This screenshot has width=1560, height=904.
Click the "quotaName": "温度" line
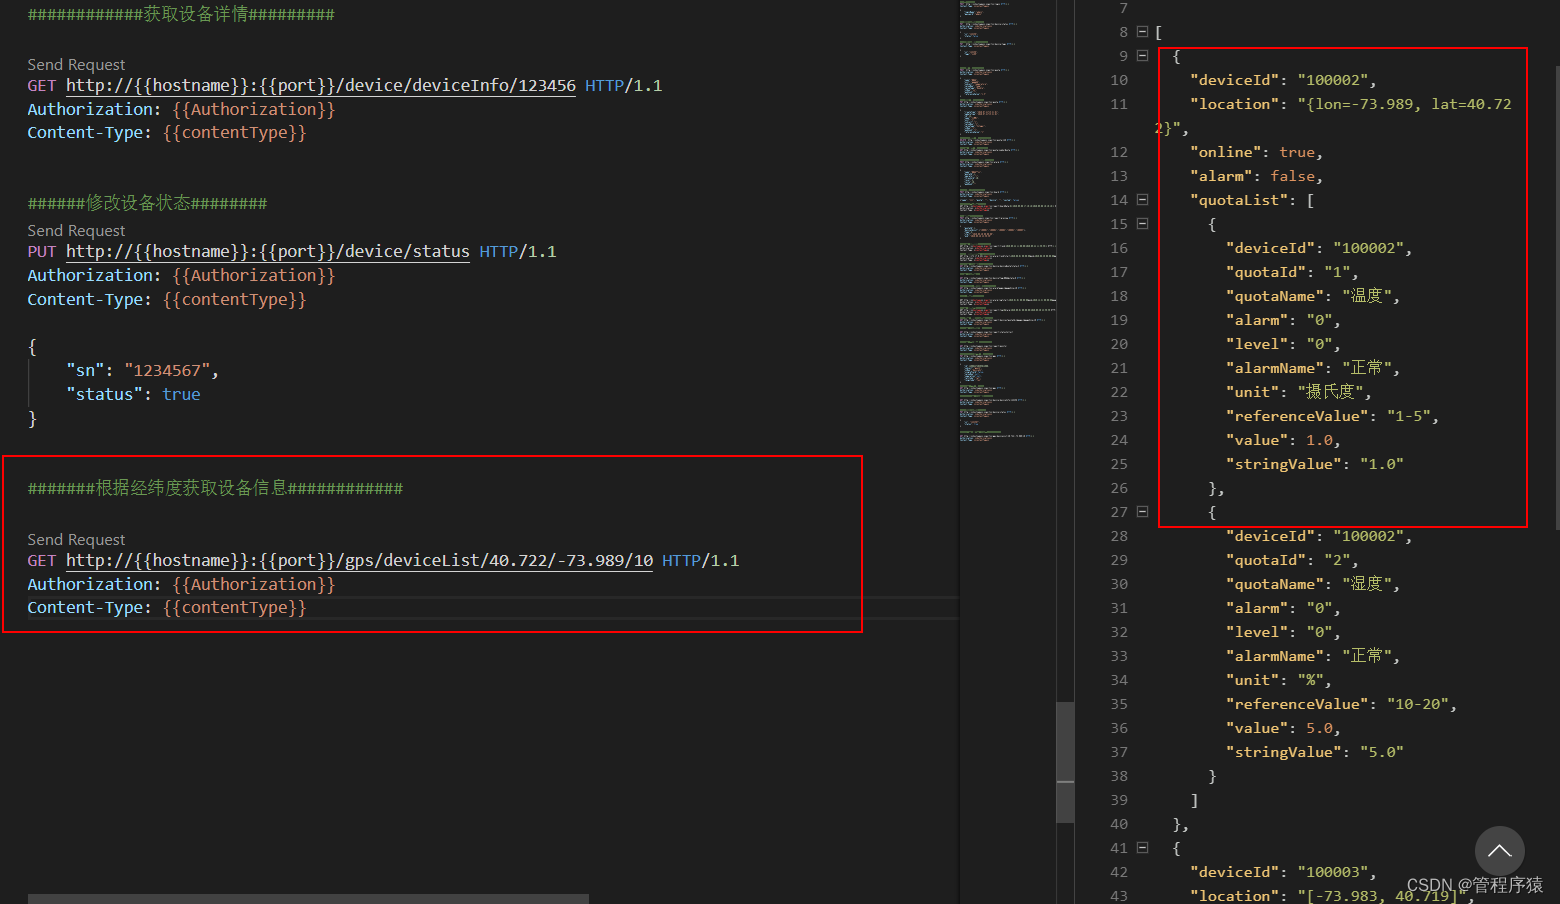(x=1312, y=296)
